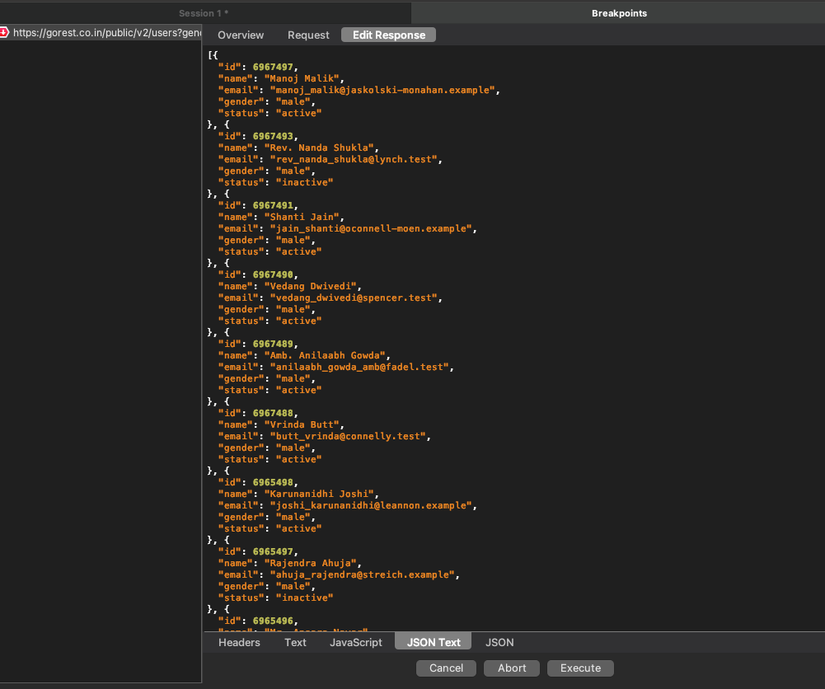Switch to the Overview tab
This screenshot has height=689, width=825.
(x=240, y=34)
